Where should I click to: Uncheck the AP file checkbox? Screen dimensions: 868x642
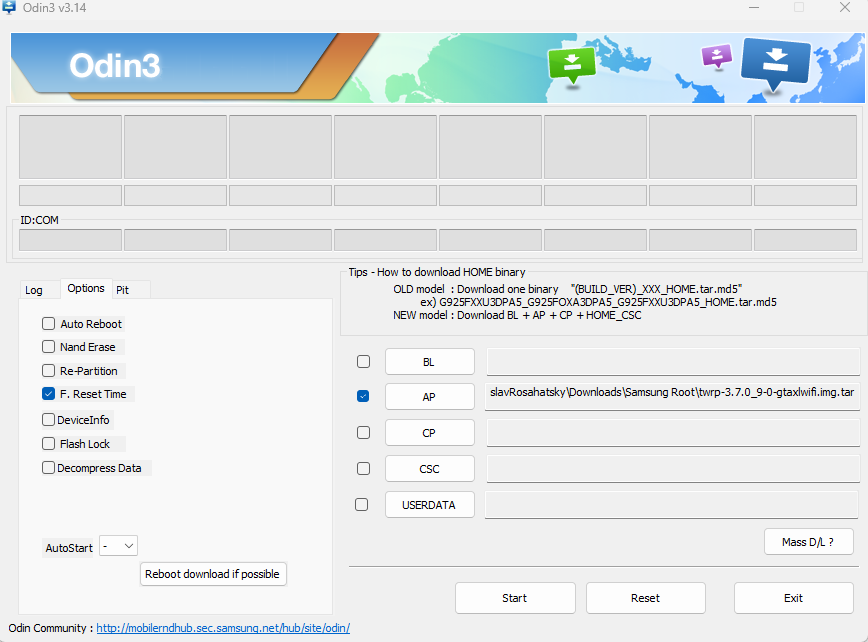tap(363, 397)
